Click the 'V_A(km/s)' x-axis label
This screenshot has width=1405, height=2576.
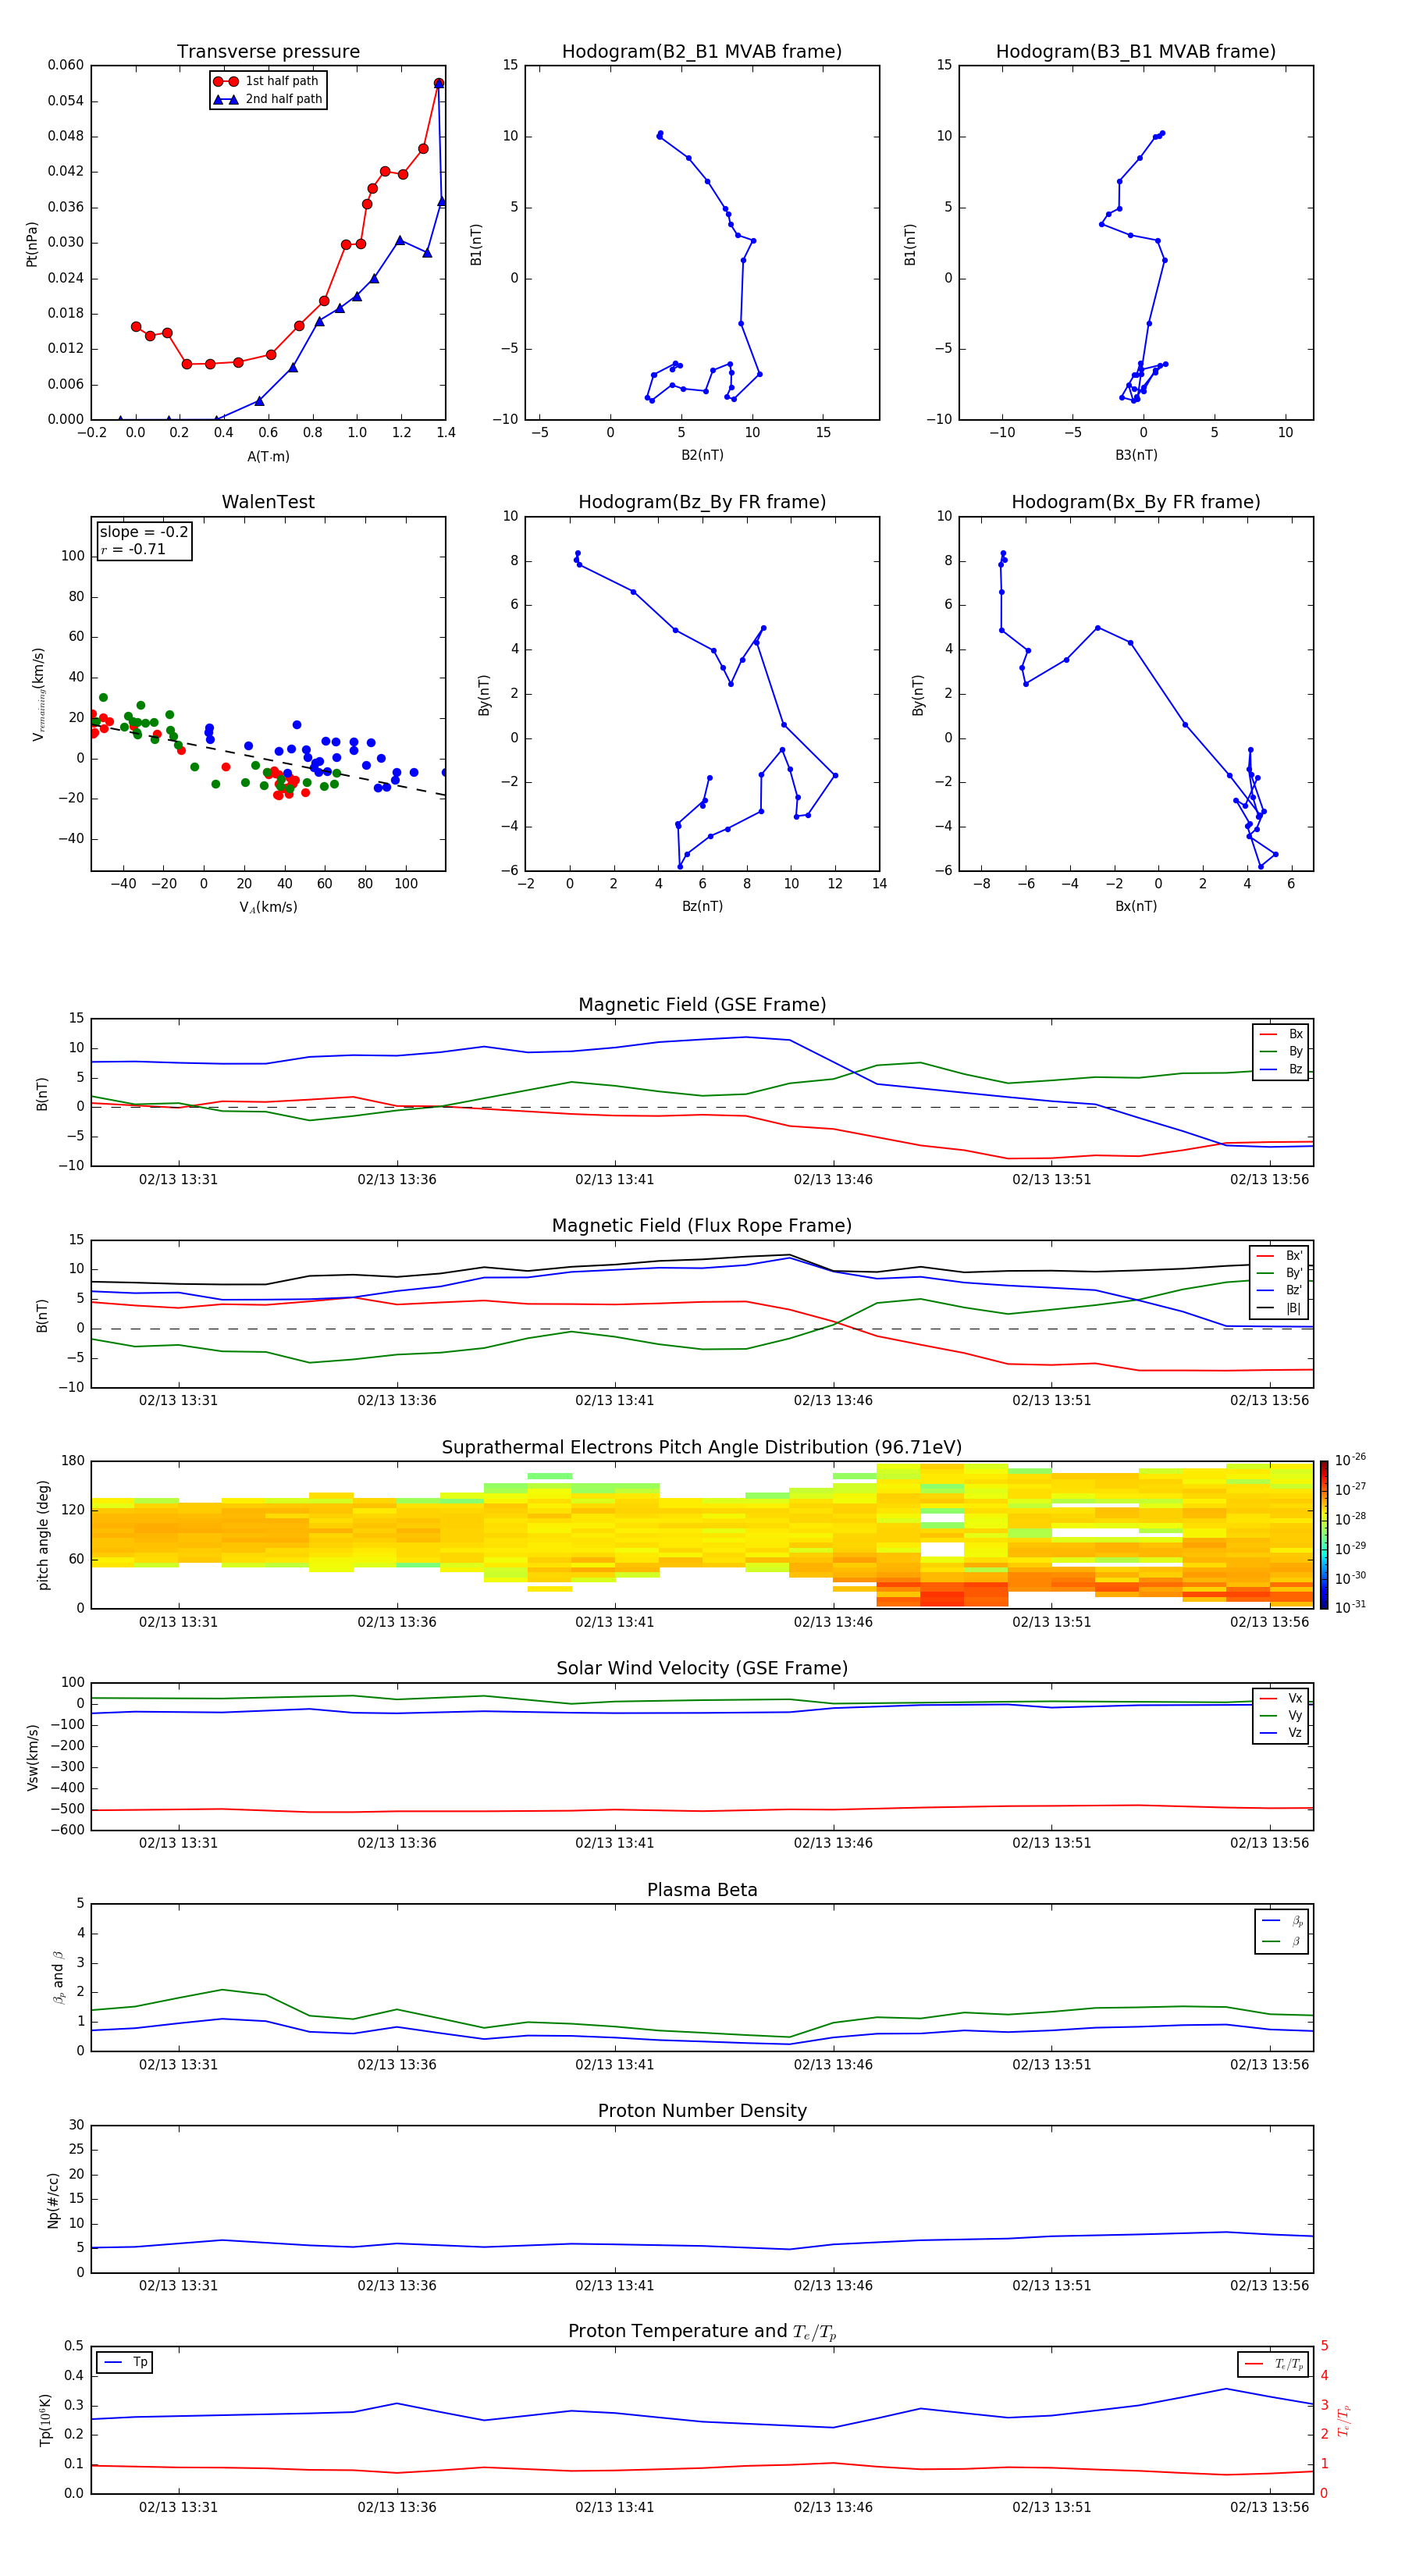pyautogui.click(x=268, y=907)
